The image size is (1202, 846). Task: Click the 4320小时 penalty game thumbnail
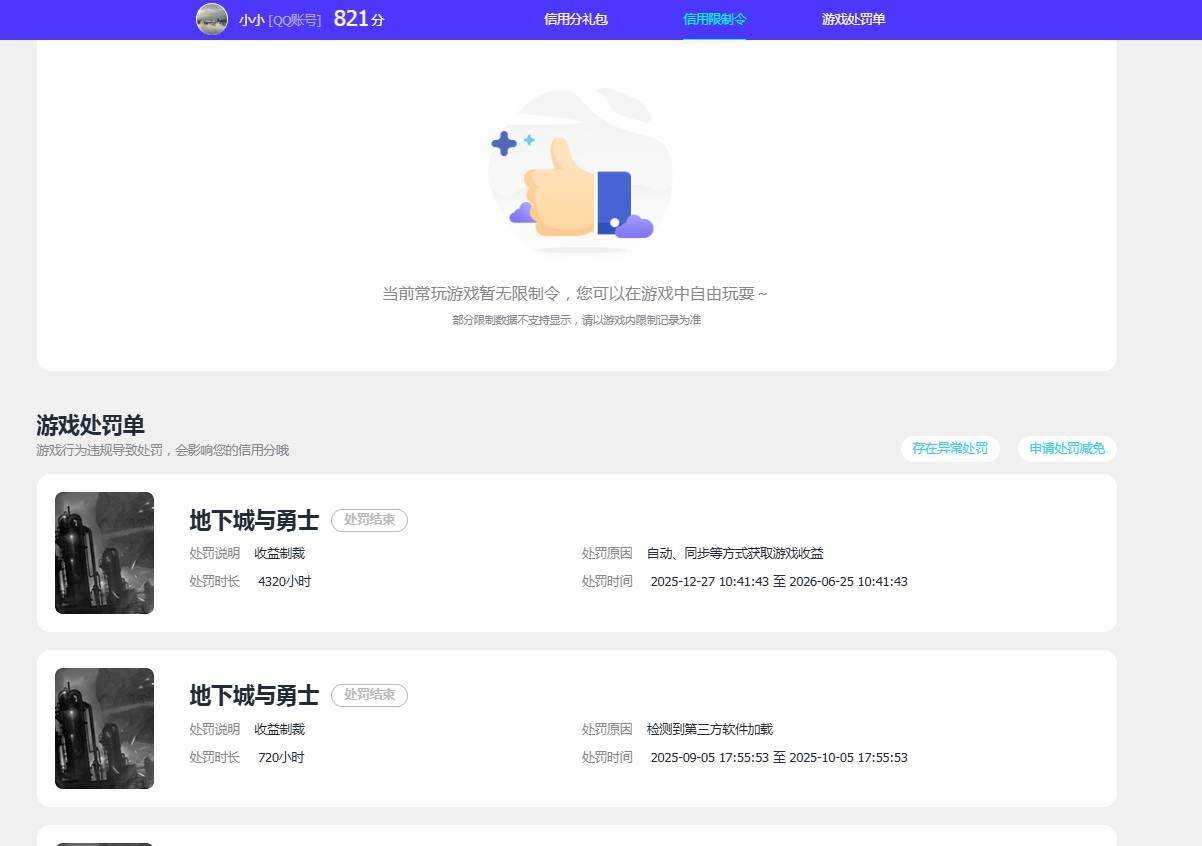click(x=104, y=553)
